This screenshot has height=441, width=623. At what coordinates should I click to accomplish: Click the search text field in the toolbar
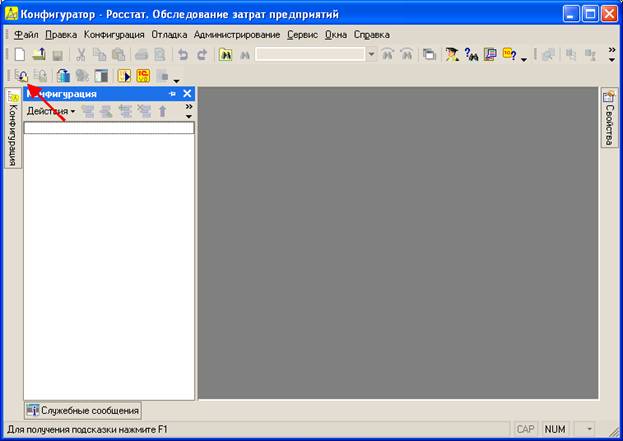point(310,54)
